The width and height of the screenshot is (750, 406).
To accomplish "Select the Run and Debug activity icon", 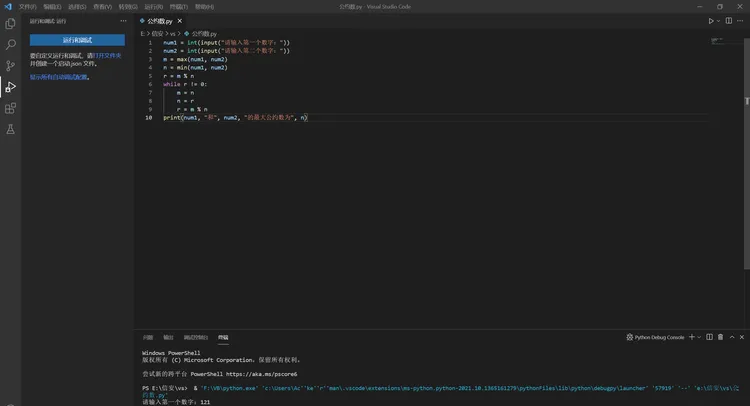I will (x=10, y=87).
